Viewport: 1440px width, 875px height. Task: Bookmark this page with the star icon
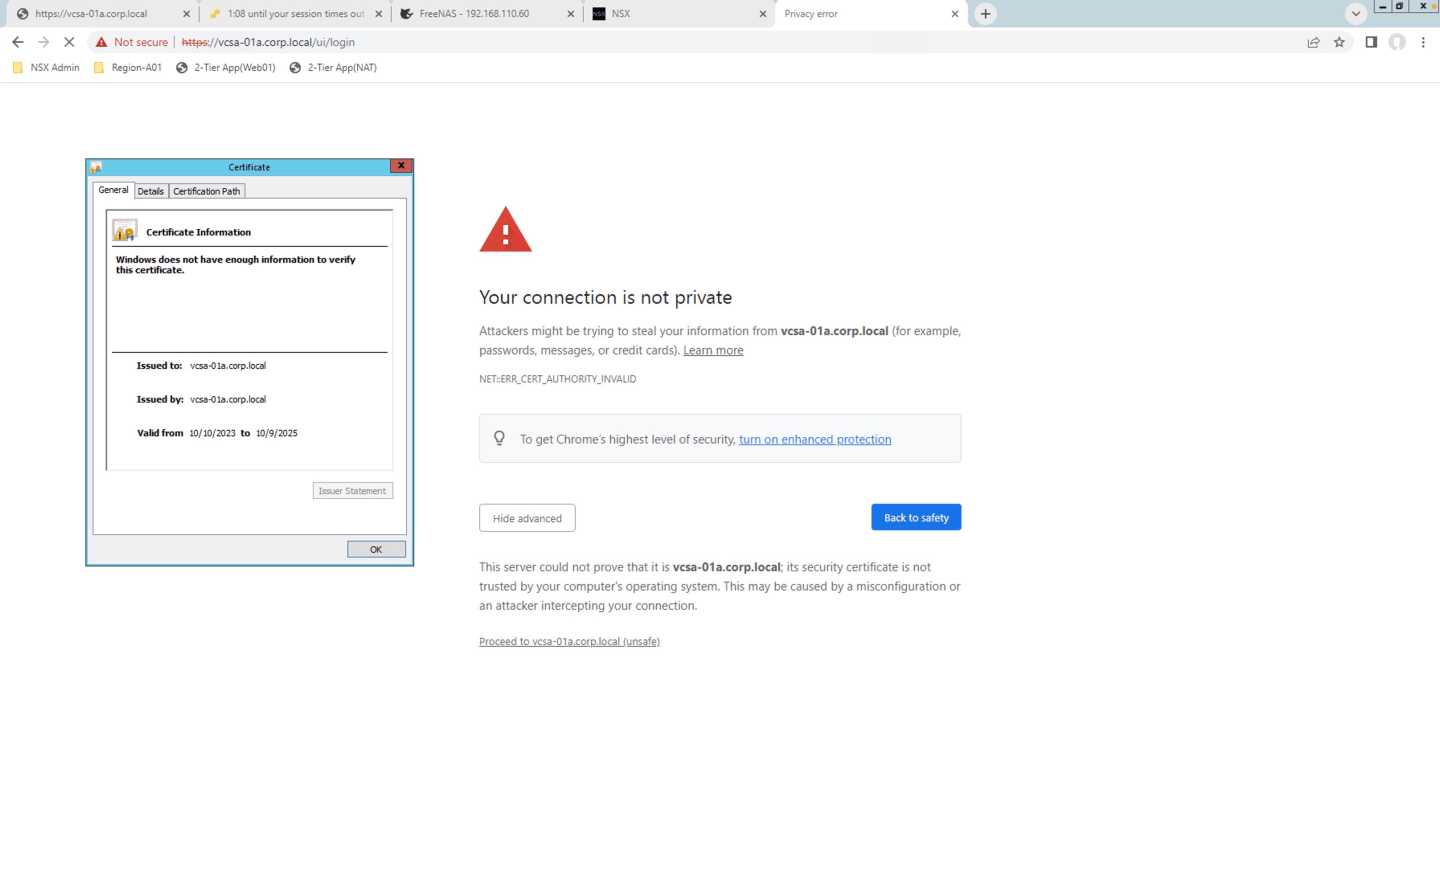pos(1339,42)
